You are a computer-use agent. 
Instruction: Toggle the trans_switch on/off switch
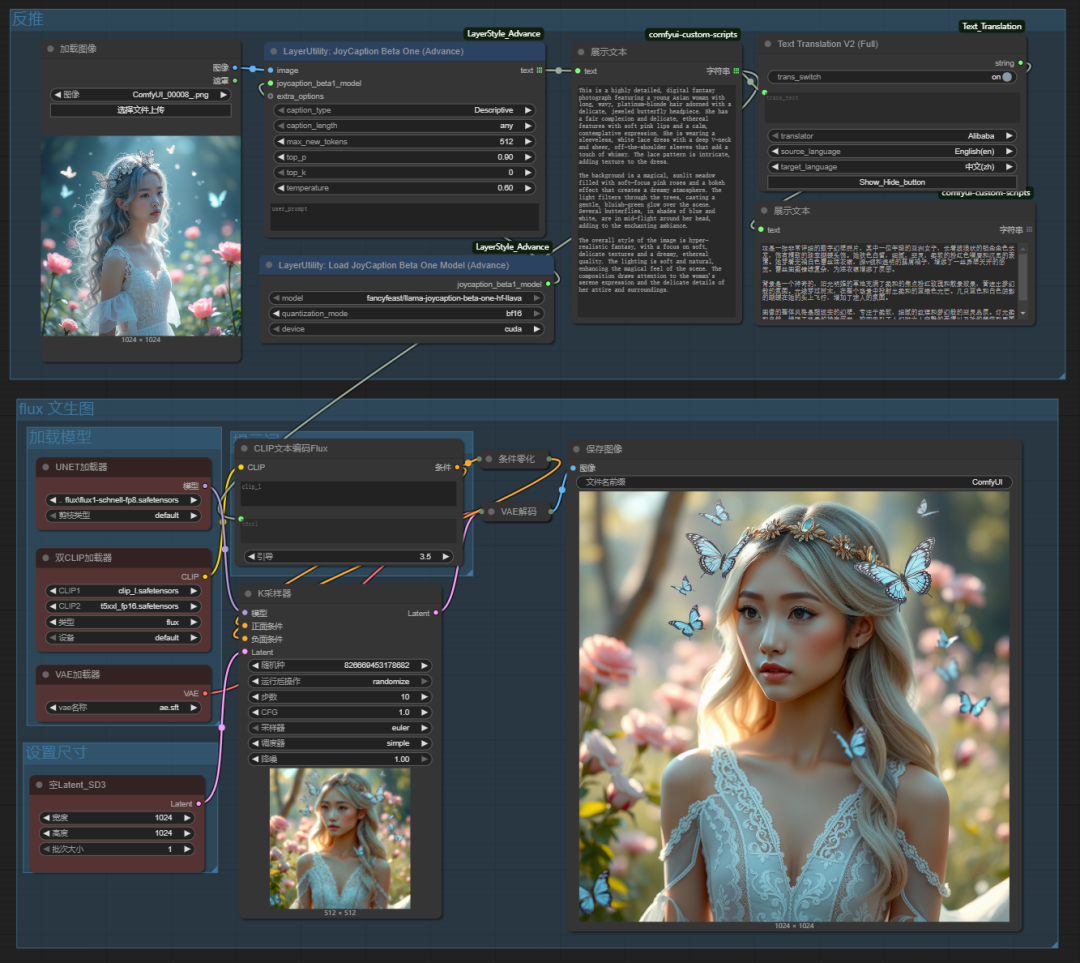(1006, 77)
